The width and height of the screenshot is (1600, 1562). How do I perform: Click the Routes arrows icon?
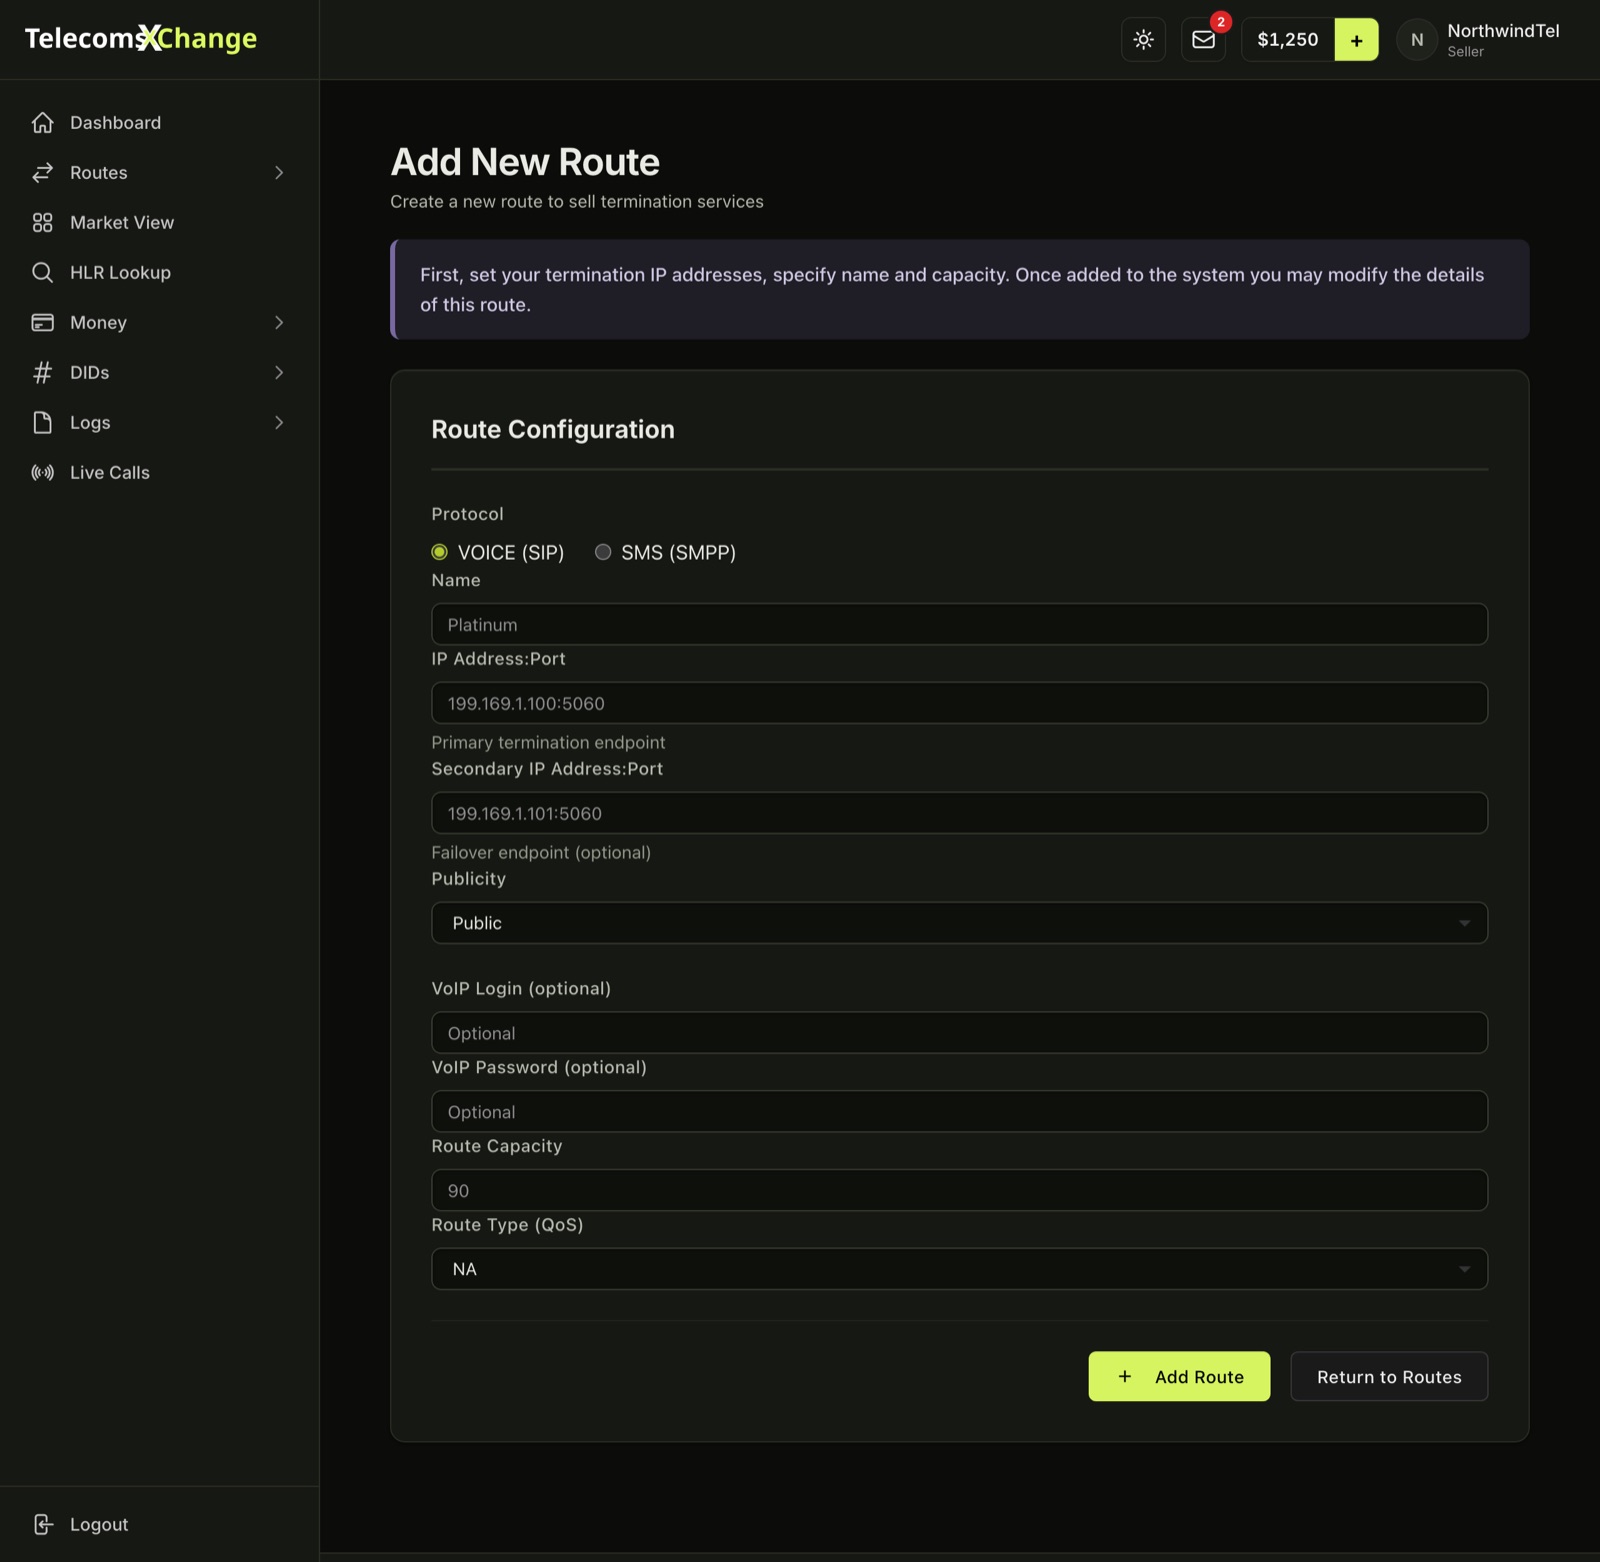42,172
